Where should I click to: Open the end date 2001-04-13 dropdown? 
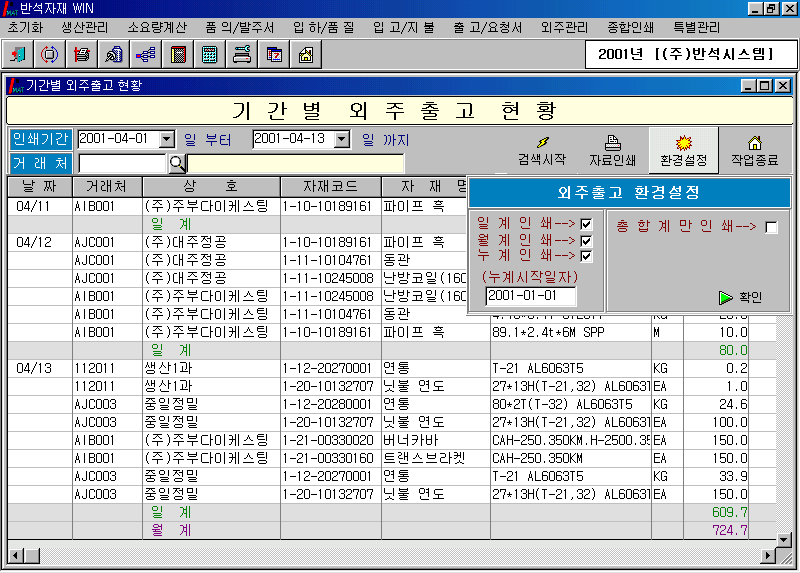341,139
